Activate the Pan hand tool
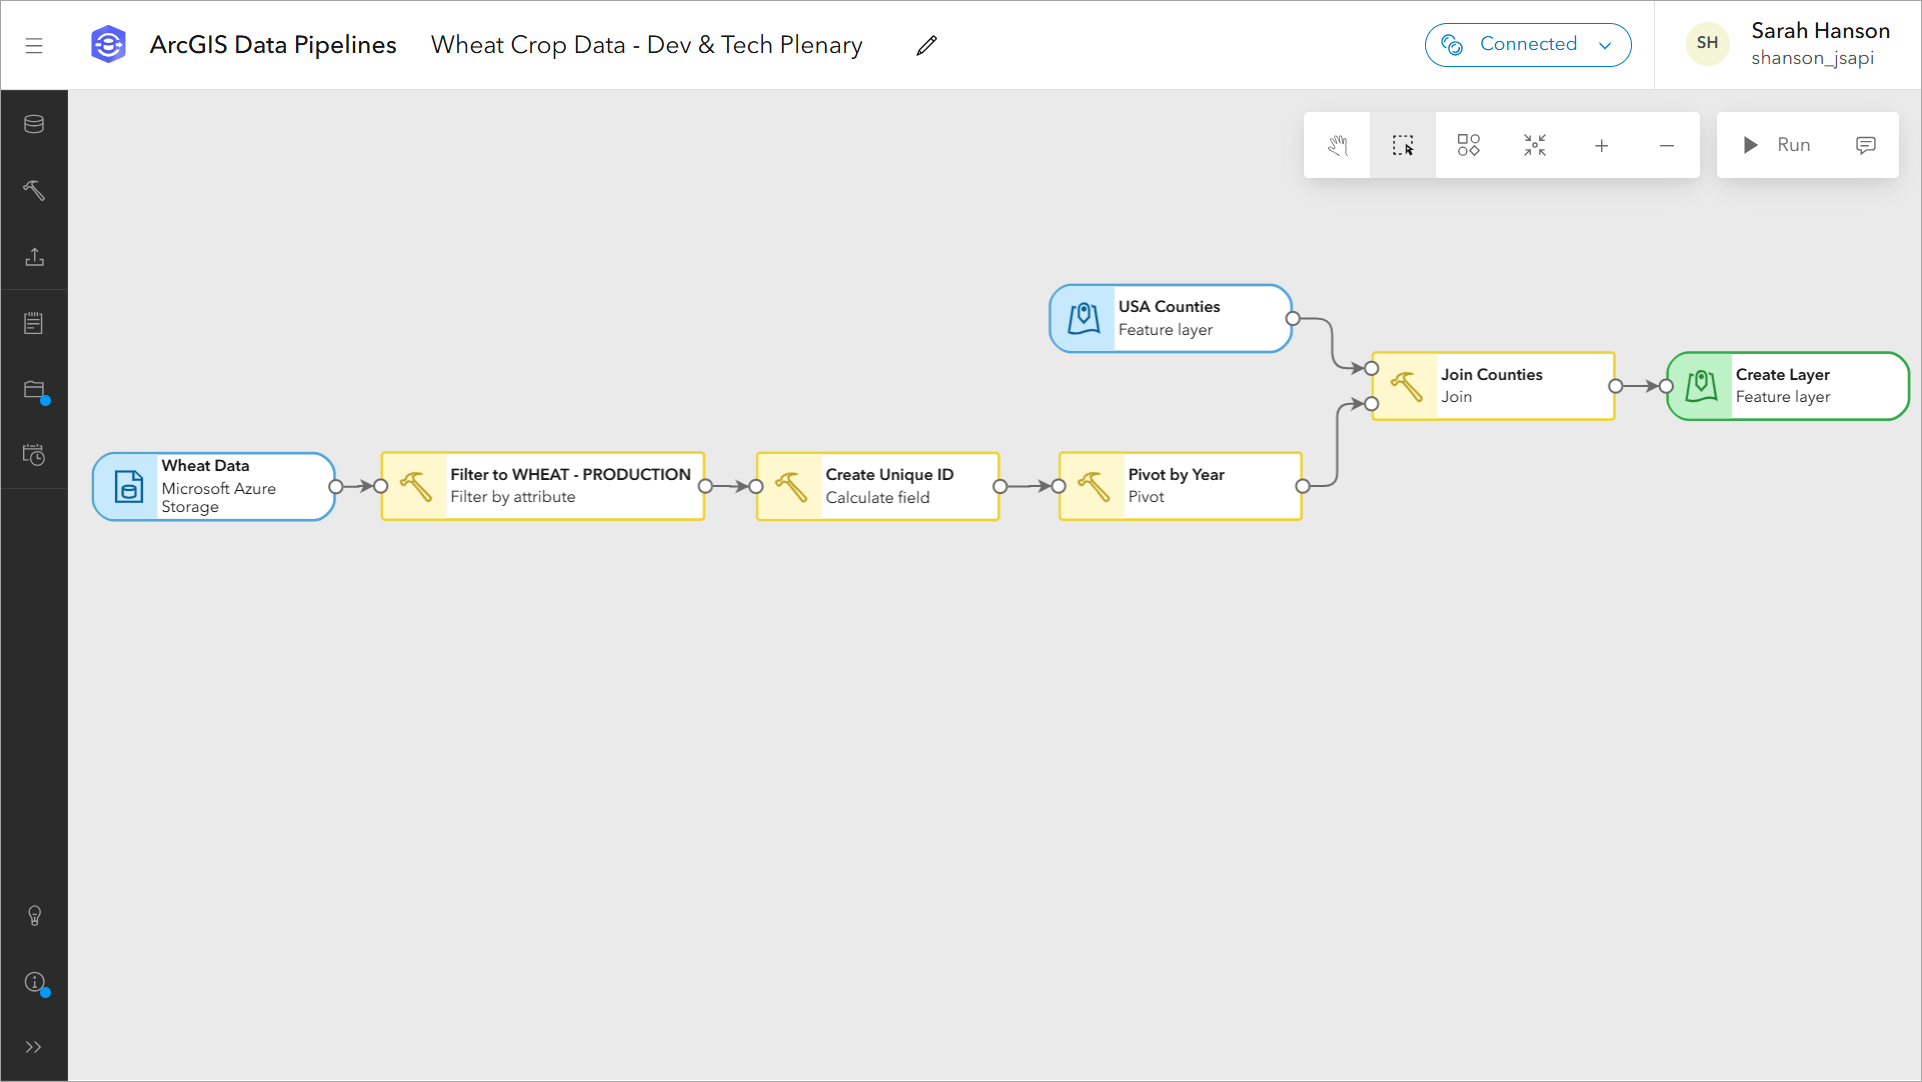Viewport: 1922px width, 1082px height. pyautogui.click(x=1337, y=145)
